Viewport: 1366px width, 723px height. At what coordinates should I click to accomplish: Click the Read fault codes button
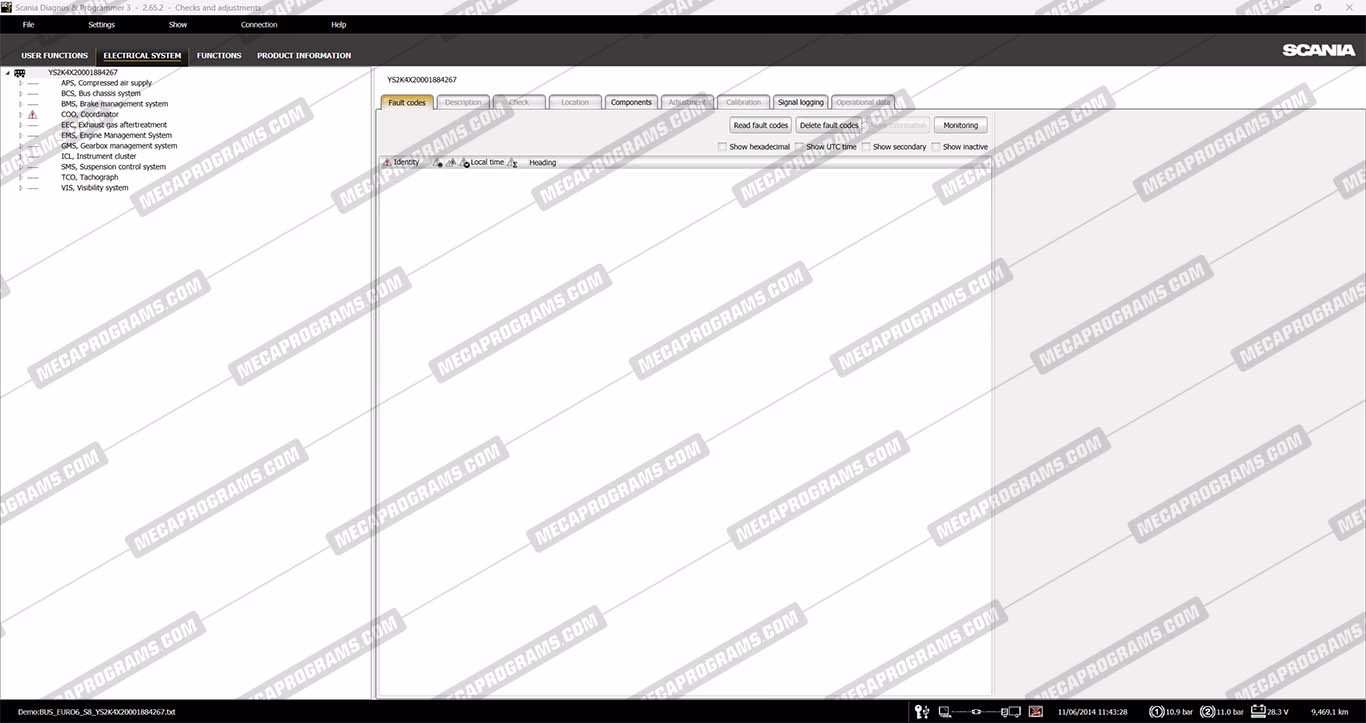pyautogui.click(x=761, y=125)
